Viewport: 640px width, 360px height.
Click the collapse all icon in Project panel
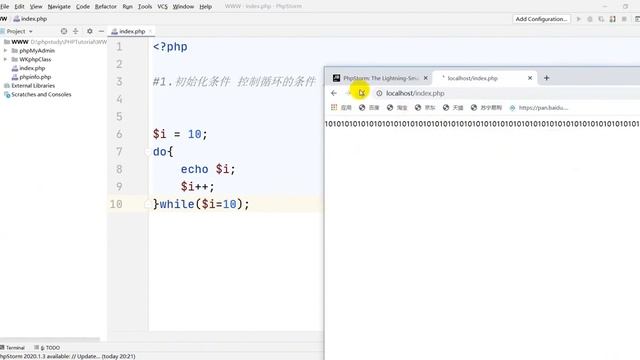pos(76,31)
